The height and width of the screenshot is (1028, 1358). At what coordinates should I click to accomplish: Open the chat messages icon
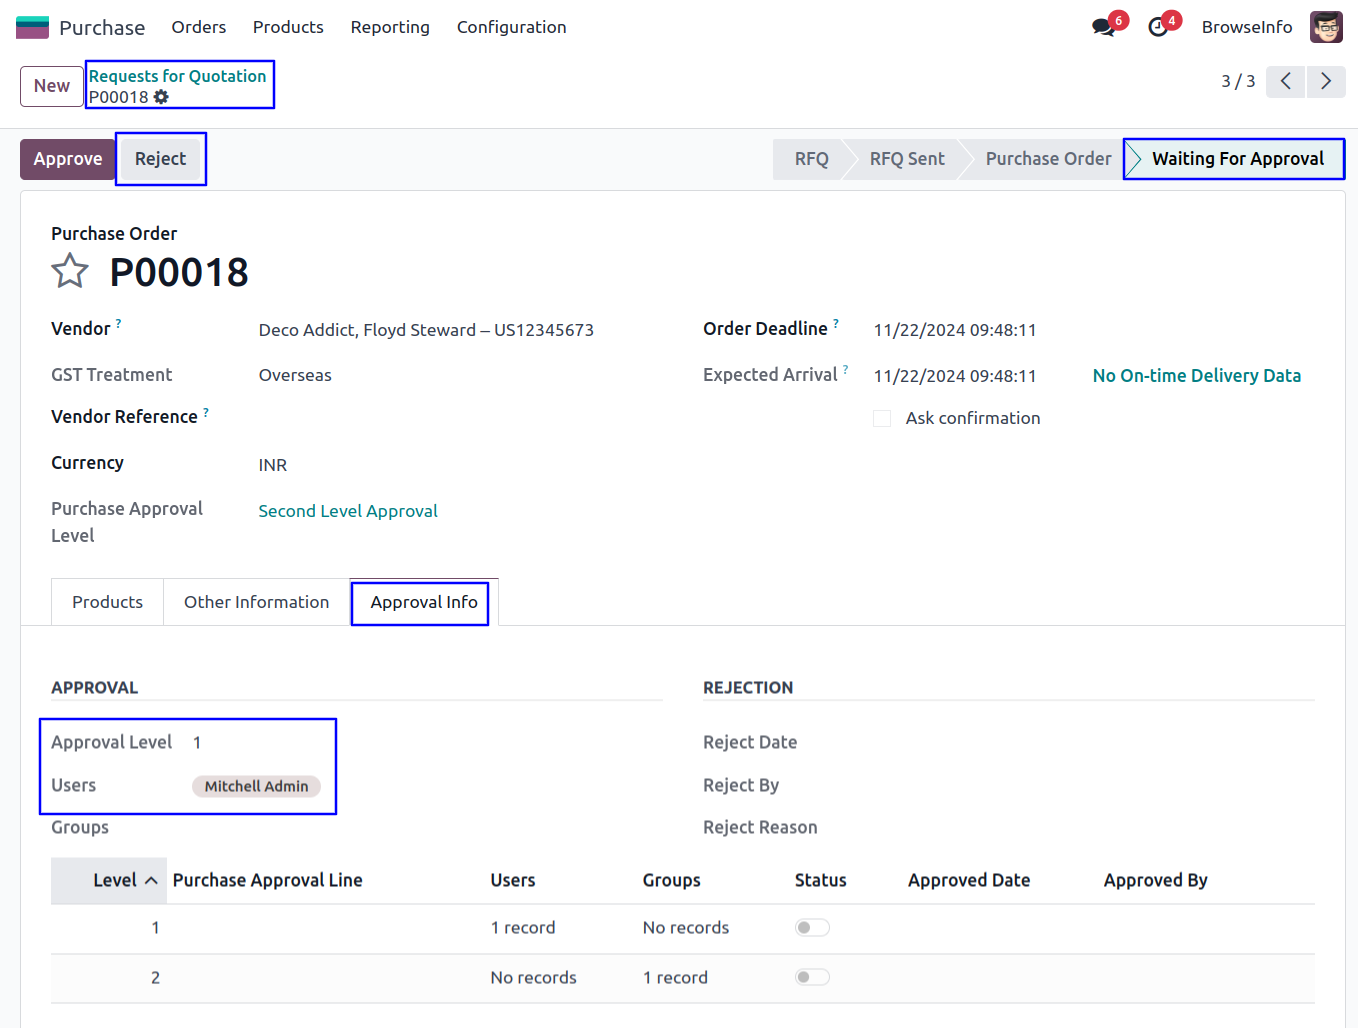[x=1104, y=27]
